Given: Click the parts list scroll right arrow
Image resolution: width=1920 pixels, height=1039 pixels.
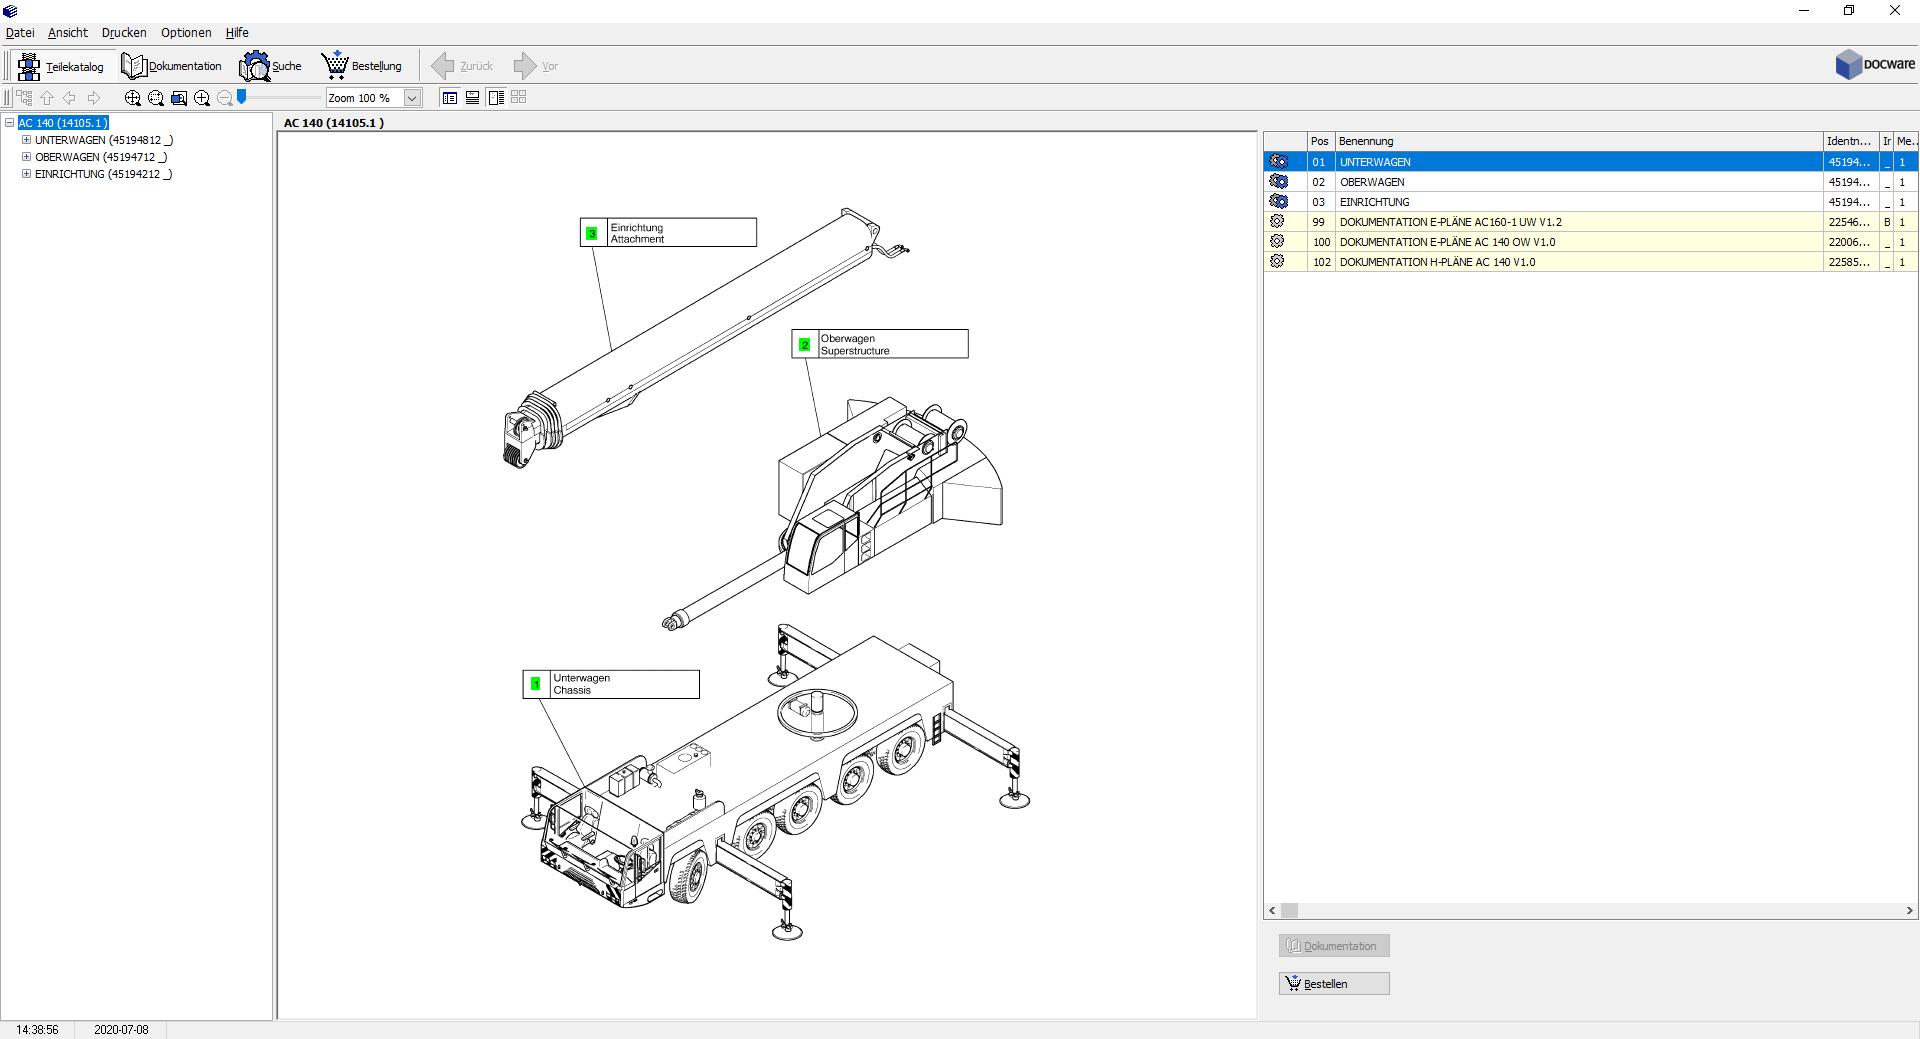Looking at the screenshot, I should [1909, 911].
